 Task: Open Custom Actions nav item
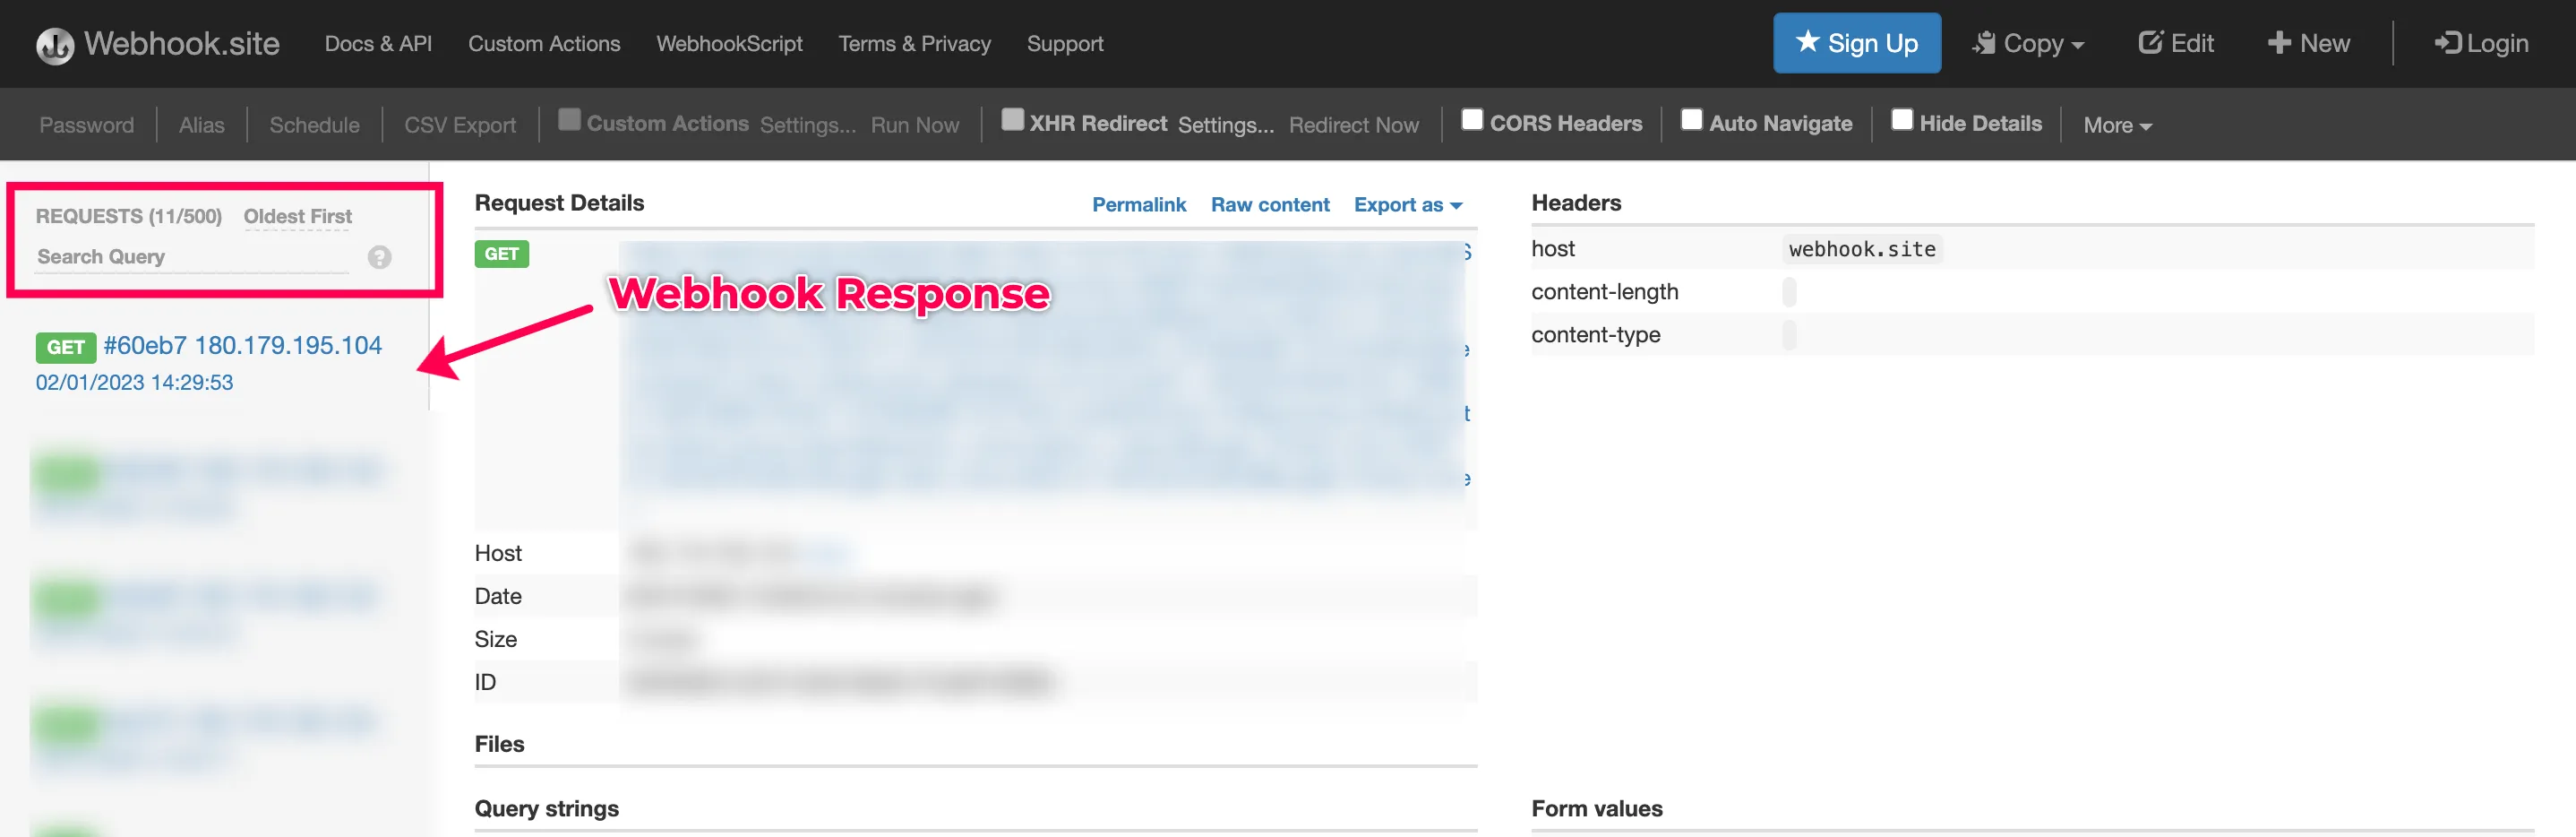pos(544,43)
